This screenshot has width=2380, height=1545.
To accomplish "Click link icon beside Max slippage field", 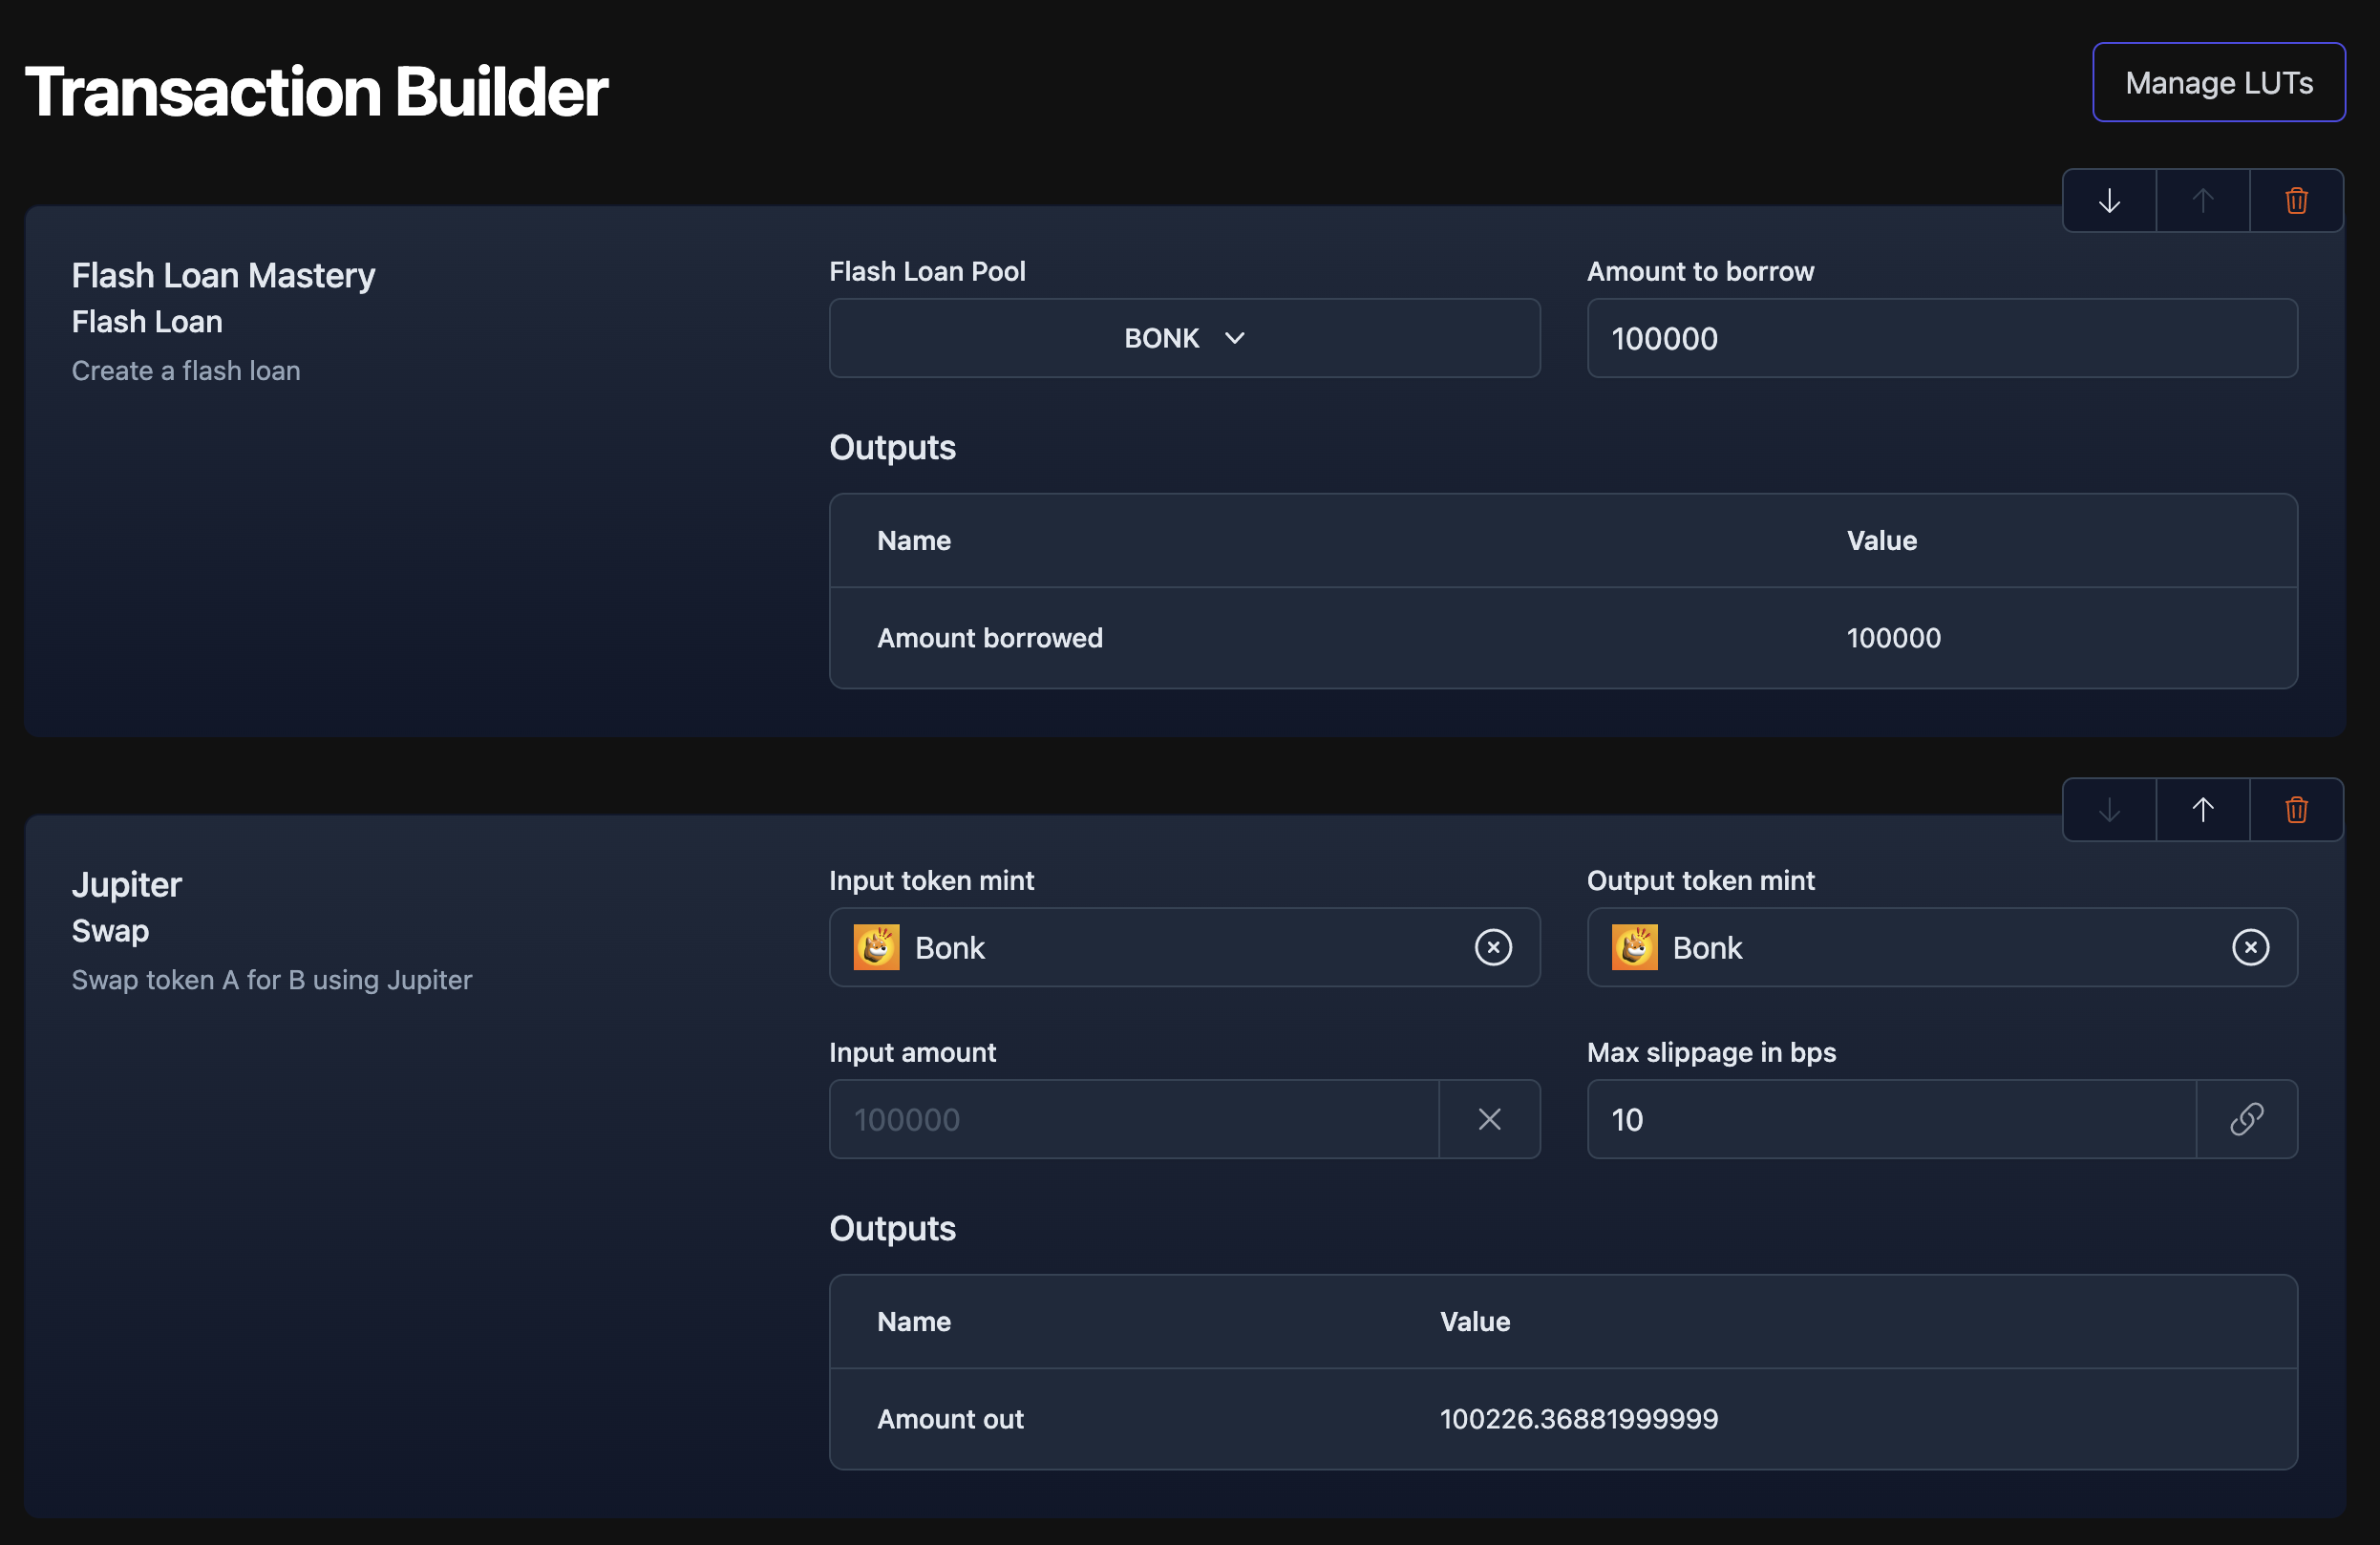I will tap(2246, 1119).
